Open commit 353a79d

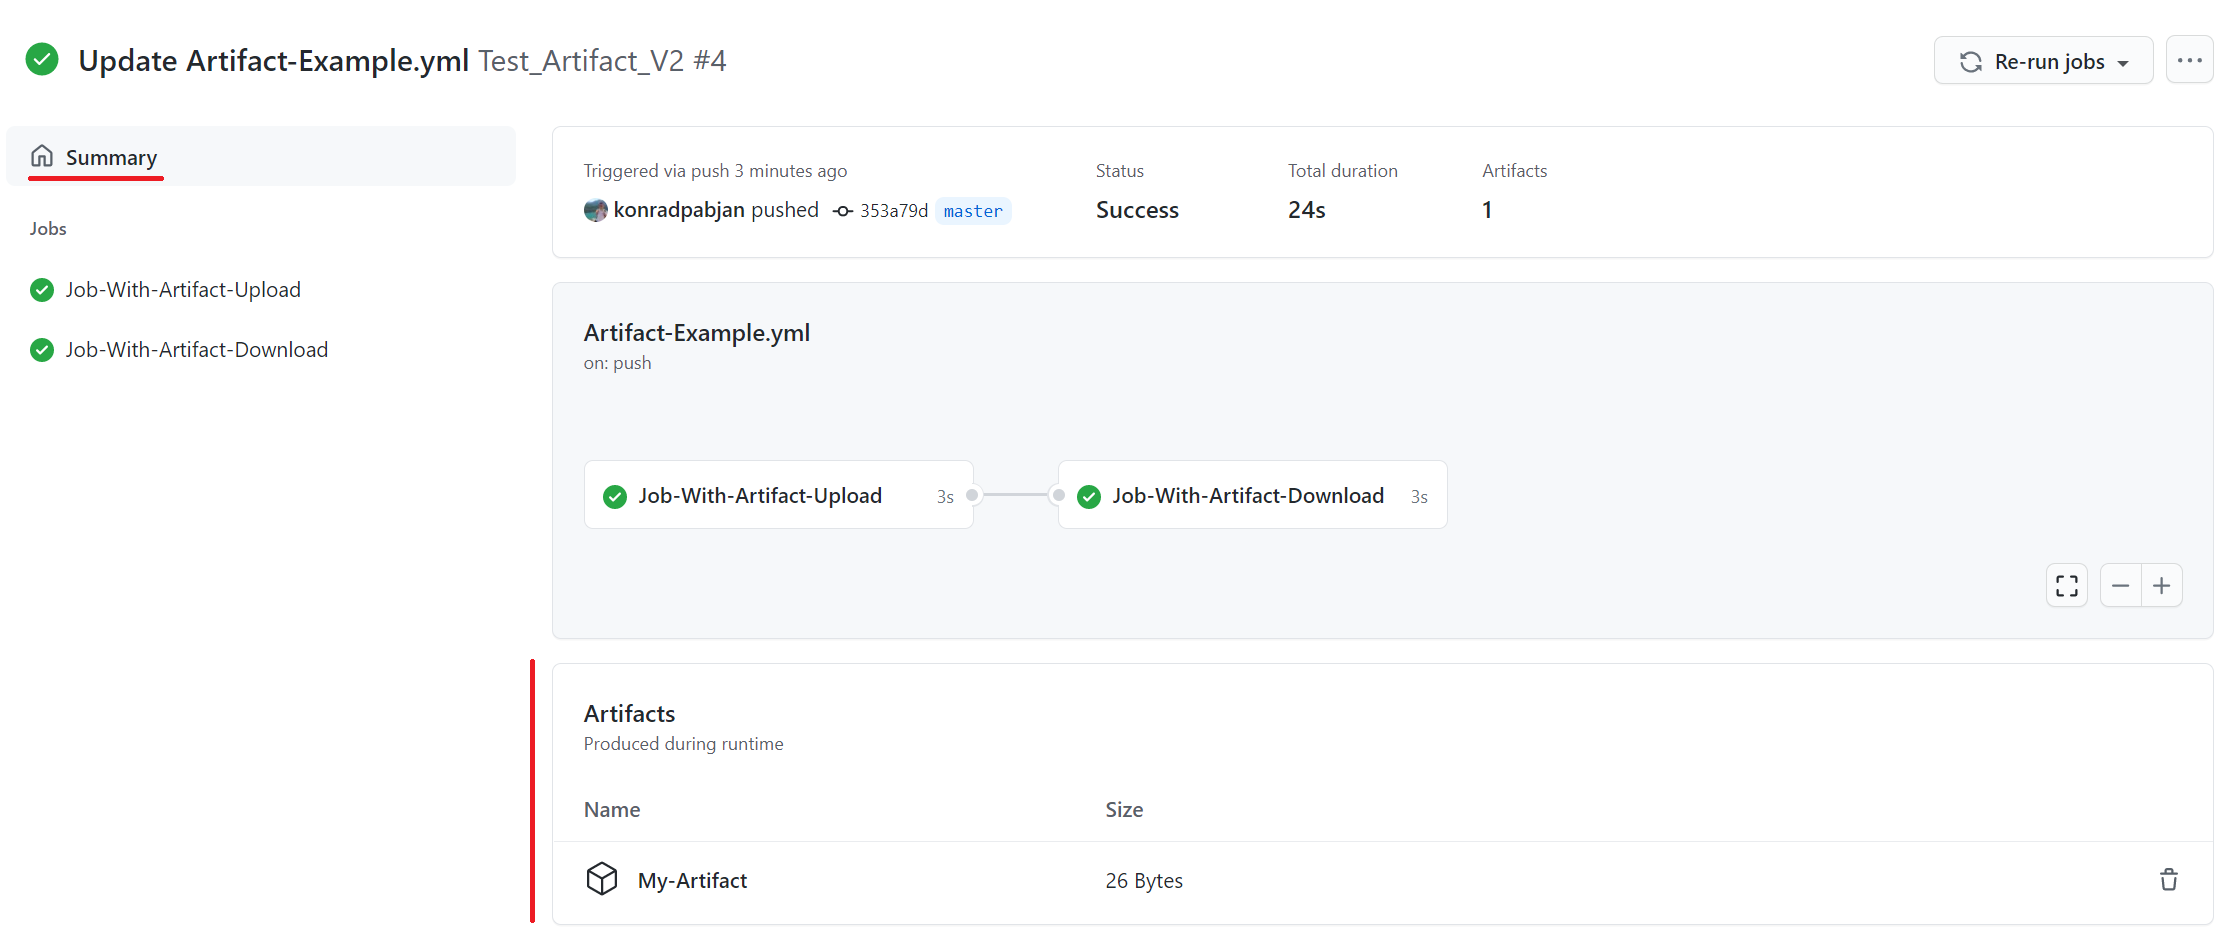point(894,211)
